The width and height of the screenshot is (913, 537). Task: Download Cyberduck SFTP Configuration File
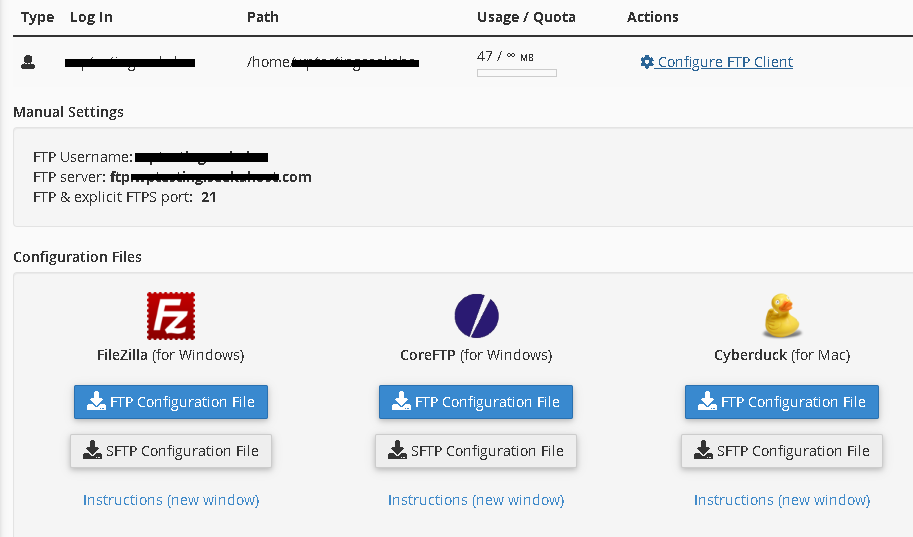point(781,451)
